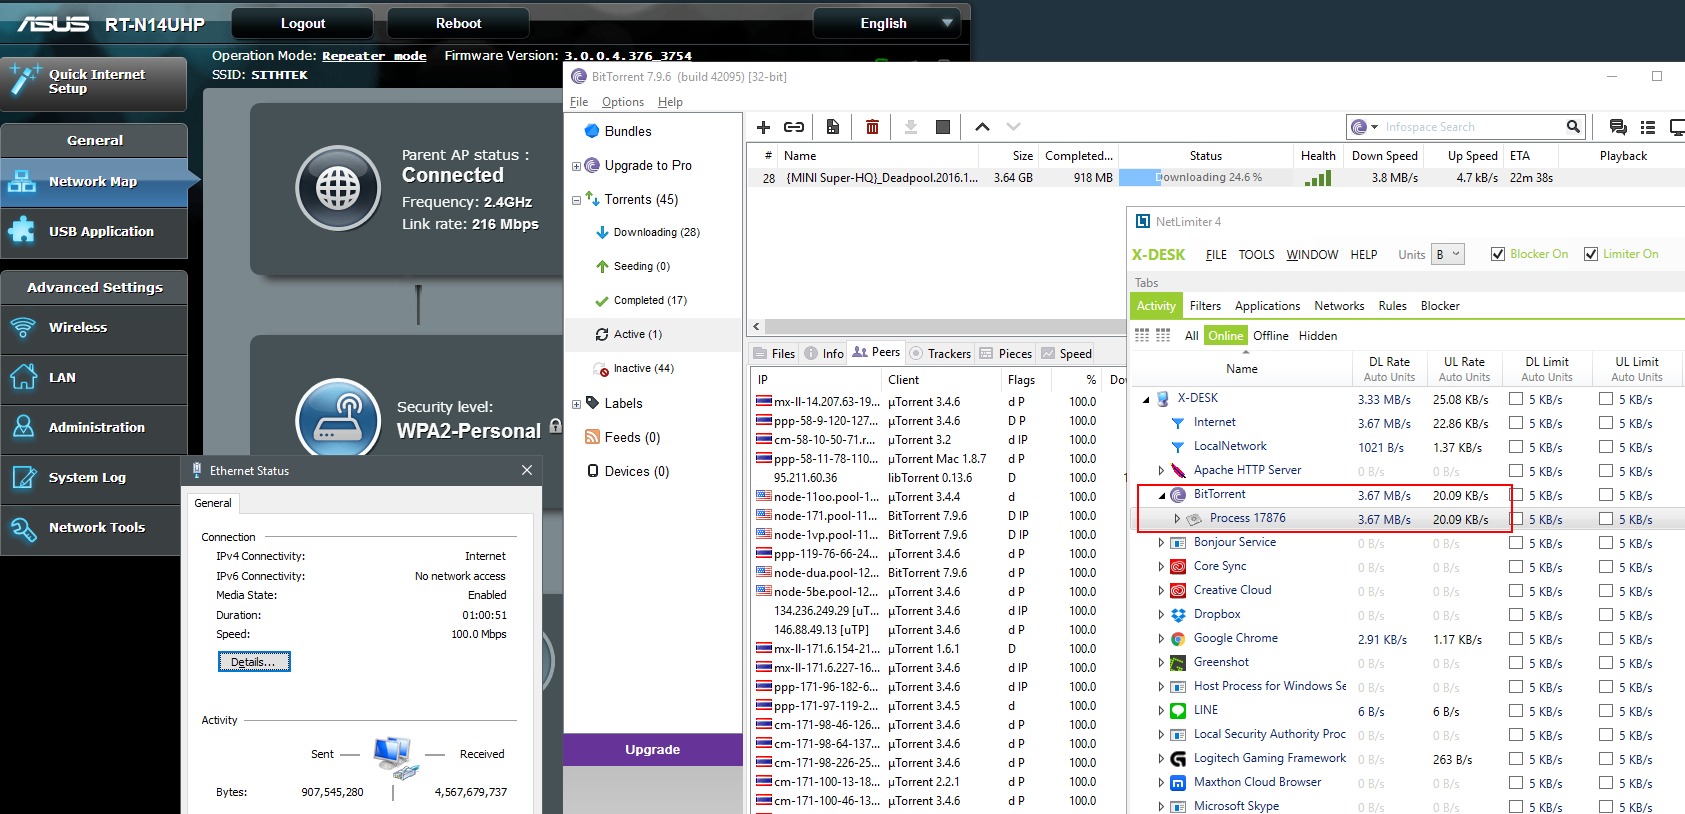
Task: Open the Repeater mode link
Action: pos(375,56)
